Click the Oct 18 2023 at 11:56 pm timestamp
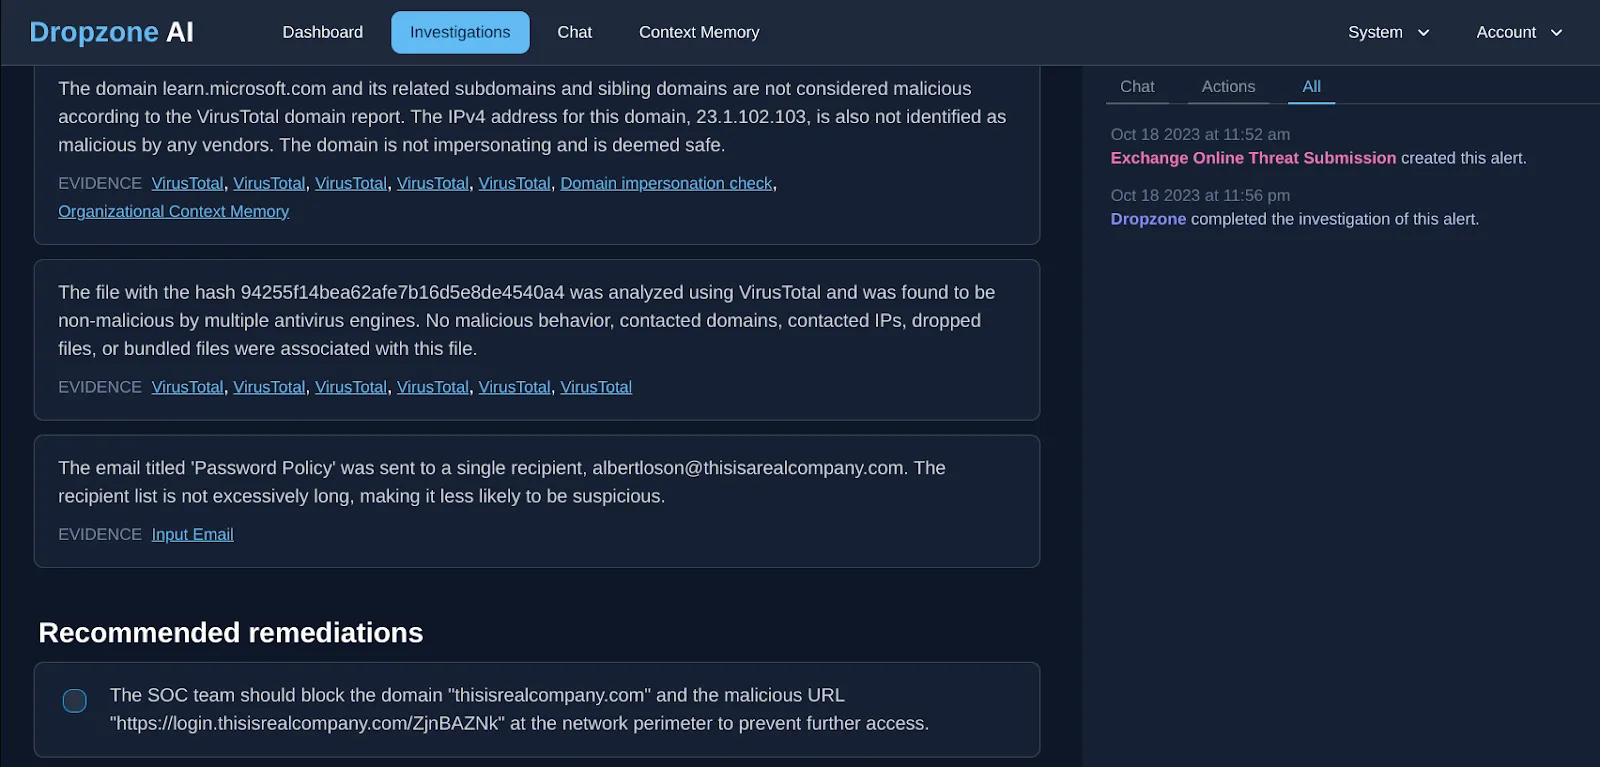The height and width of the screenshot is (767, 1600). click(1200, 195)
